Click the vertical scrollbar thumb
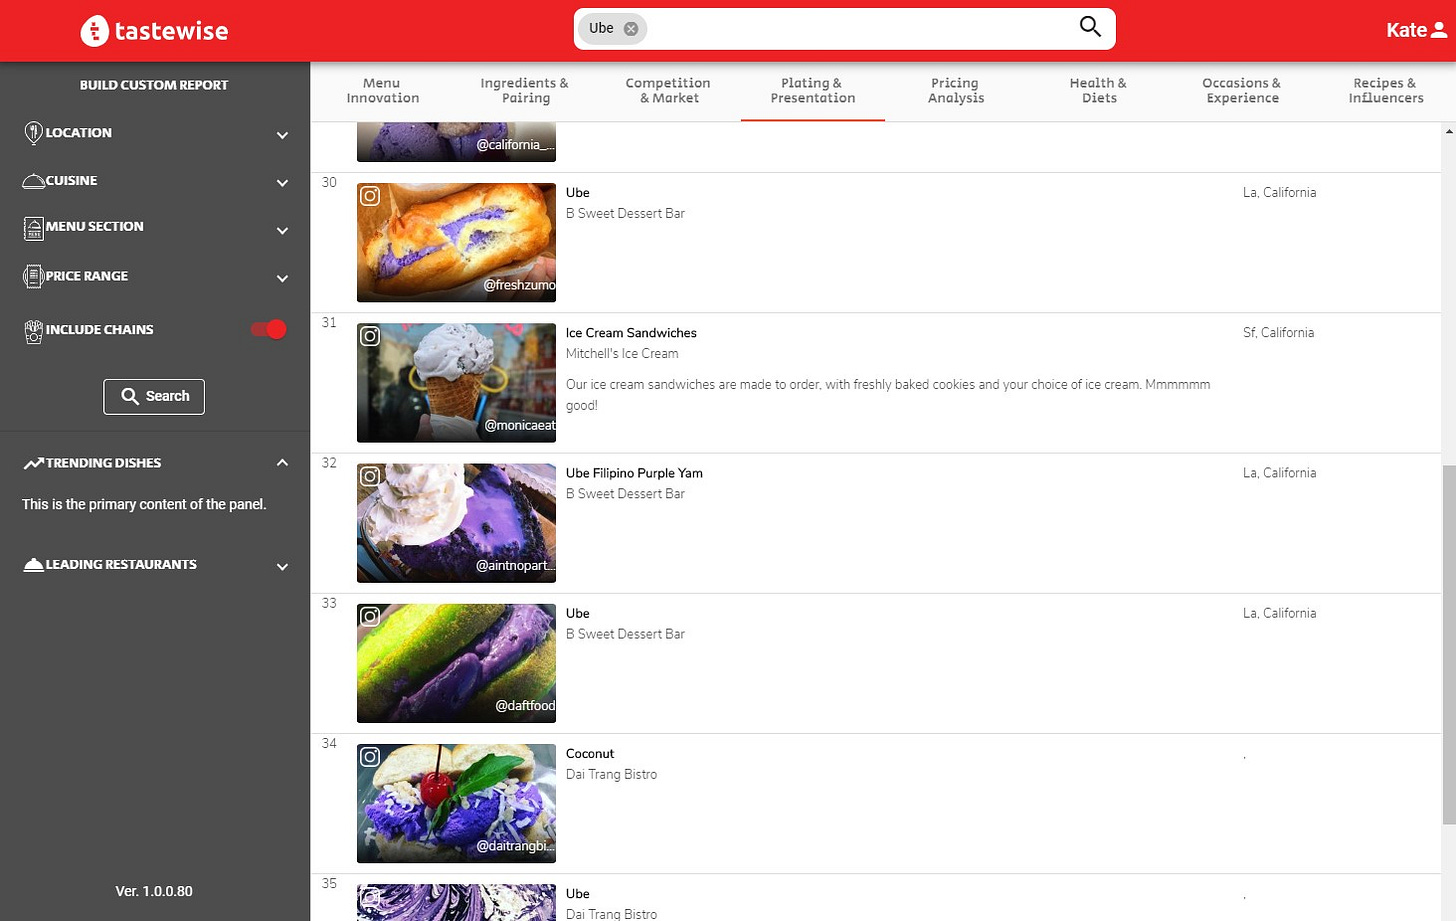Screen dimensions: 1456x921 [x=1449, y=645]
